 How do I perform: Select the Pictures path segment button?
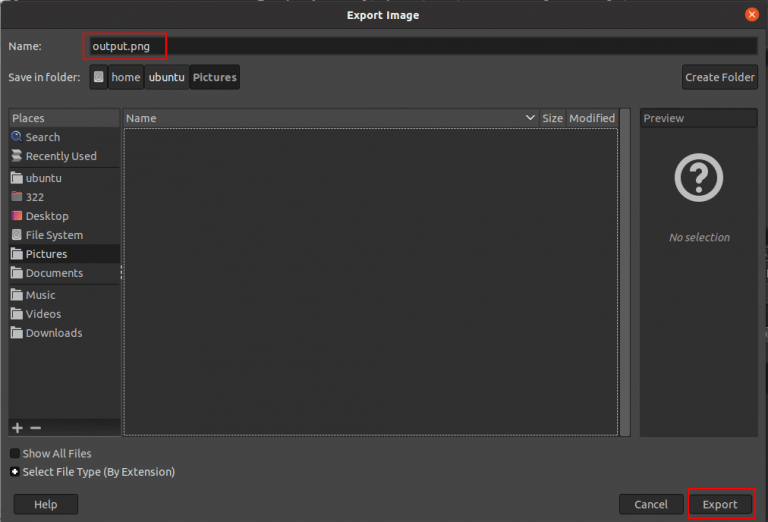click(x=215, y=77)
